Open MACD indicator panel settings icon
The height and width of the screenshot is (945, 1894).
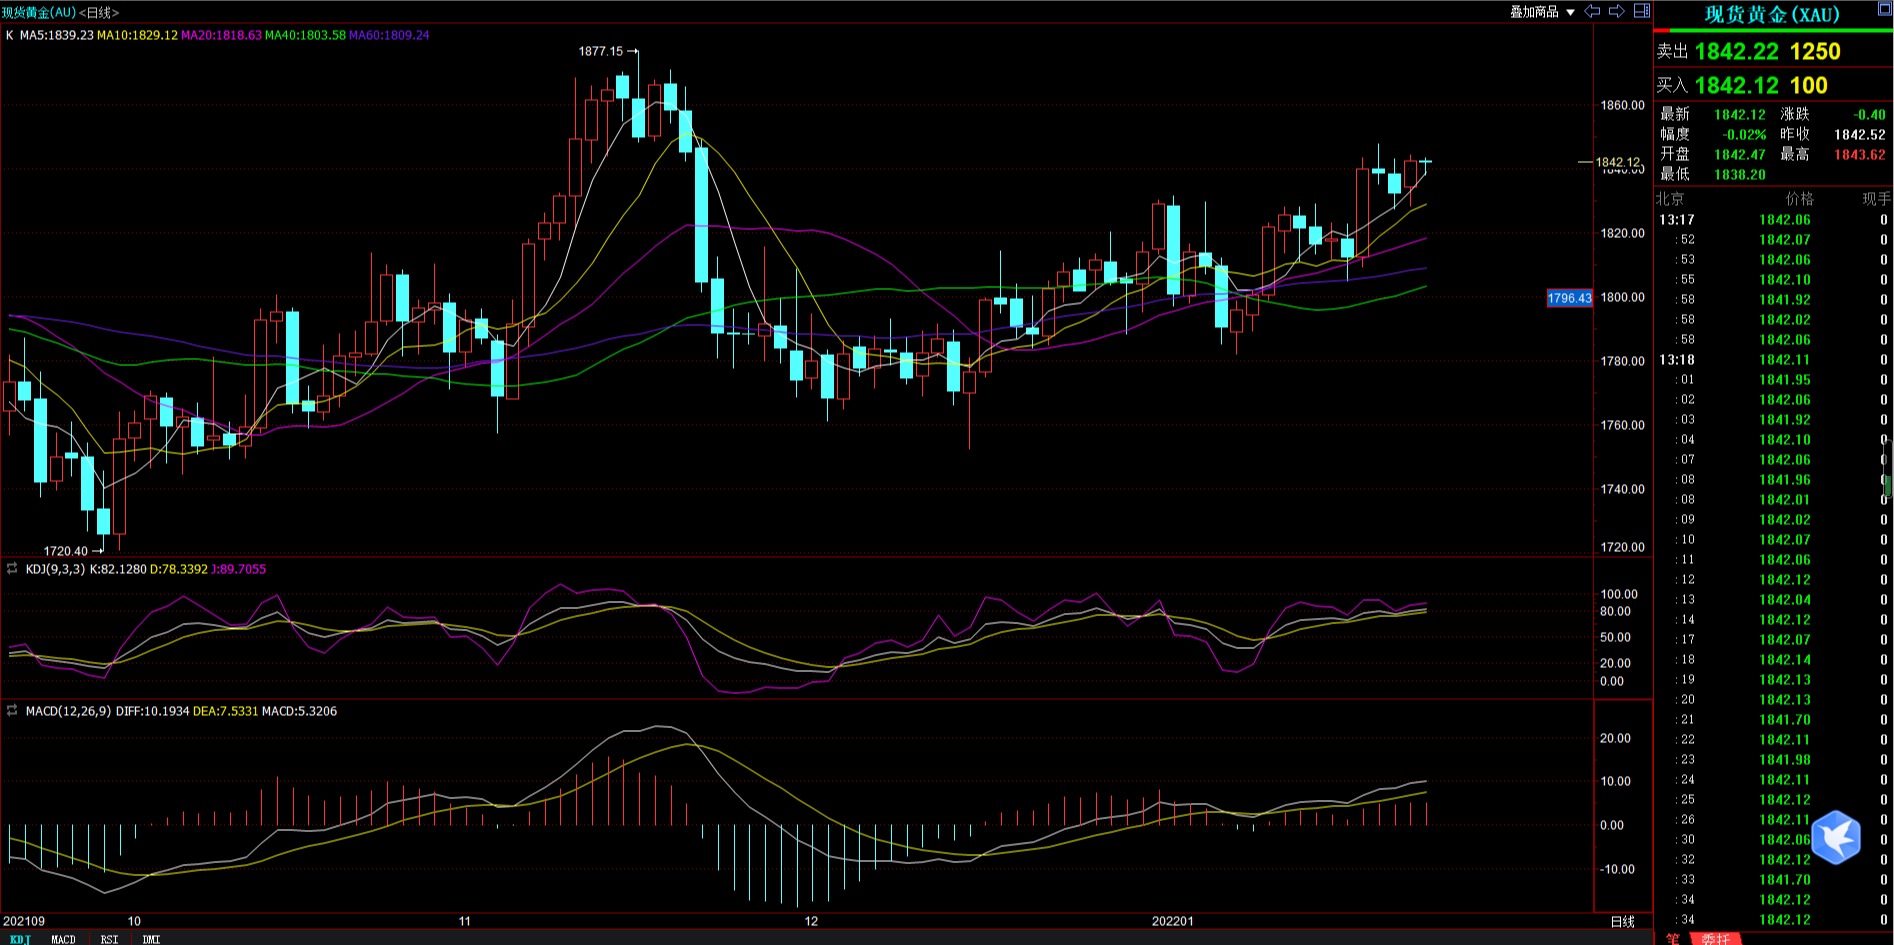pos(12,711)
